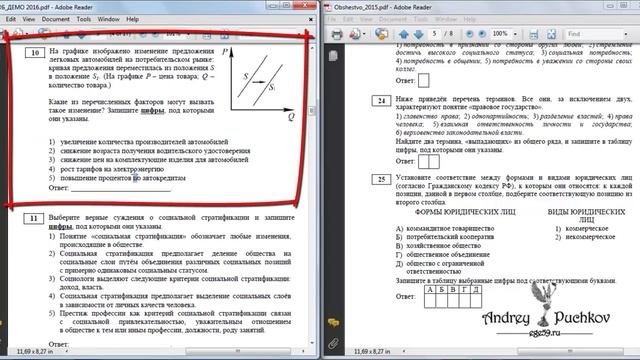Open Edit menu in ДЕМО 2016.pdf window
640x360 pixels.
click(11, 19)
